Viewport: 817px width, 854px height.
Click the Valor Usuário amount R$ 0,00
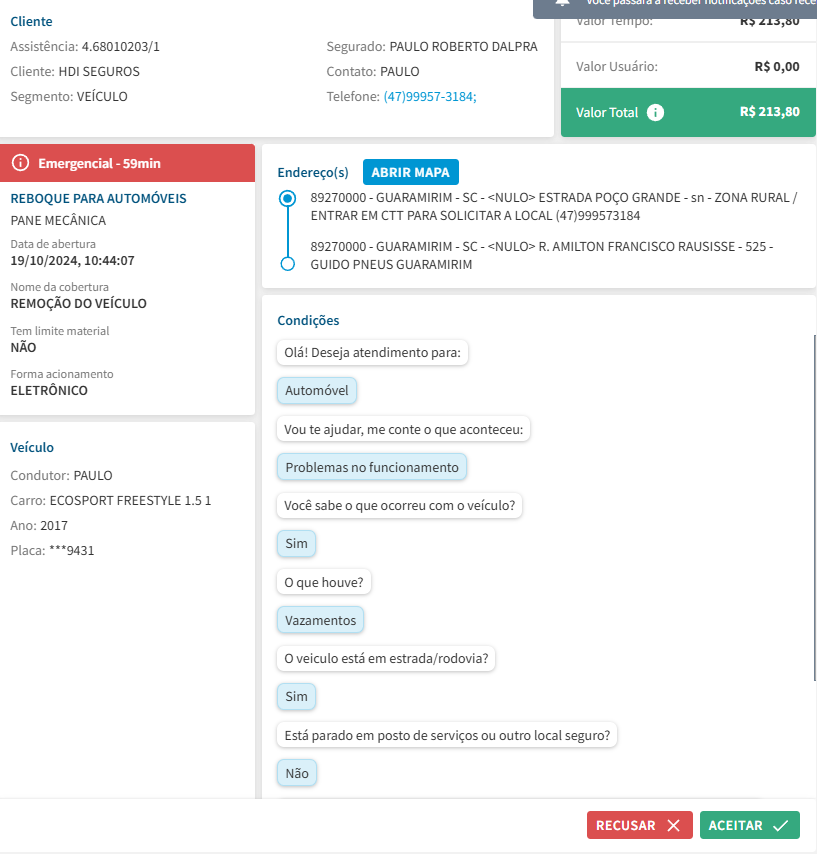point(777,66)
